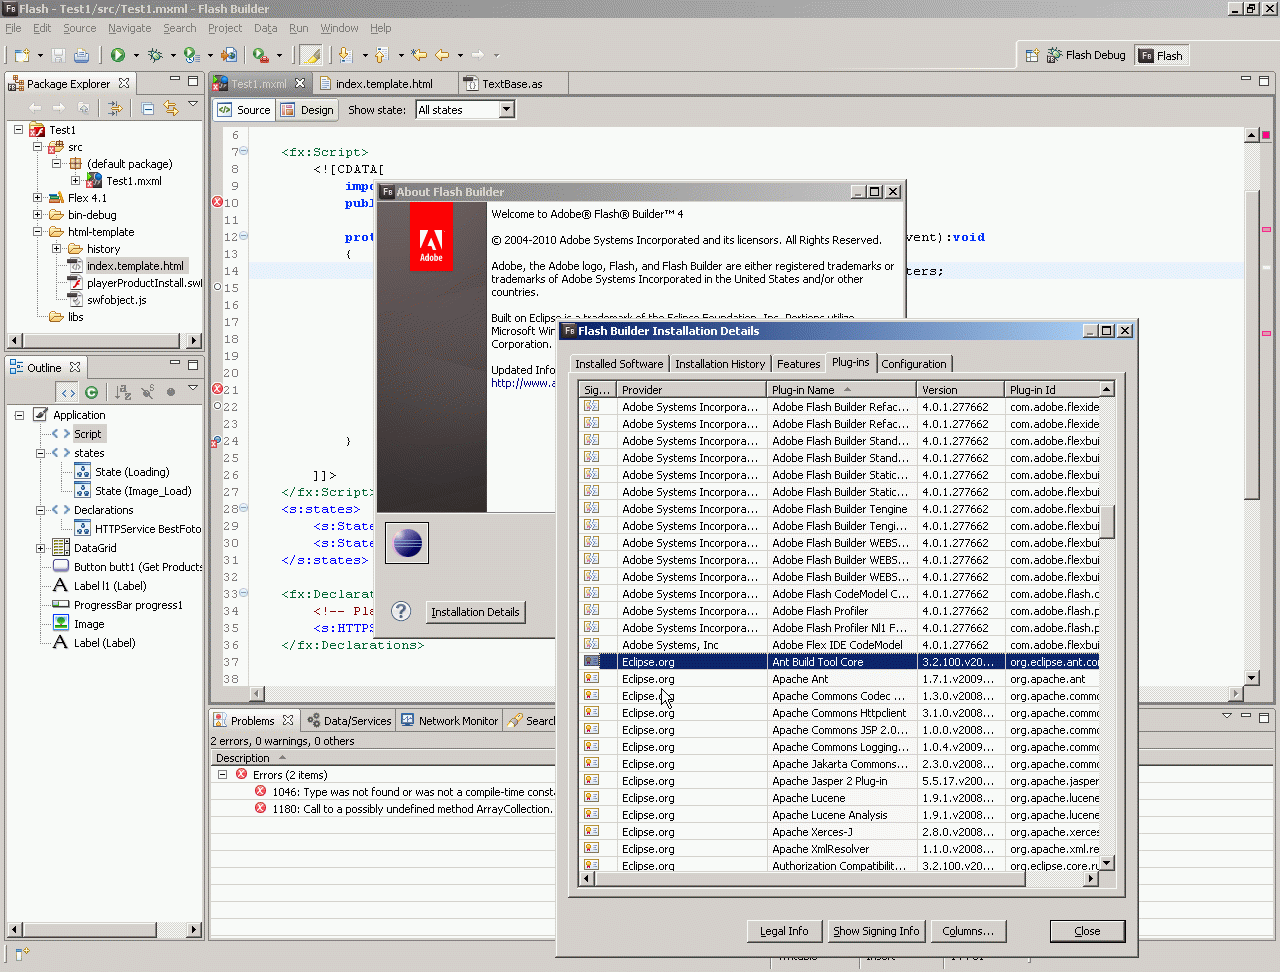1280x972 pixels.
Task: Sort the Outline alphabetically
Action: click(123, 392)
